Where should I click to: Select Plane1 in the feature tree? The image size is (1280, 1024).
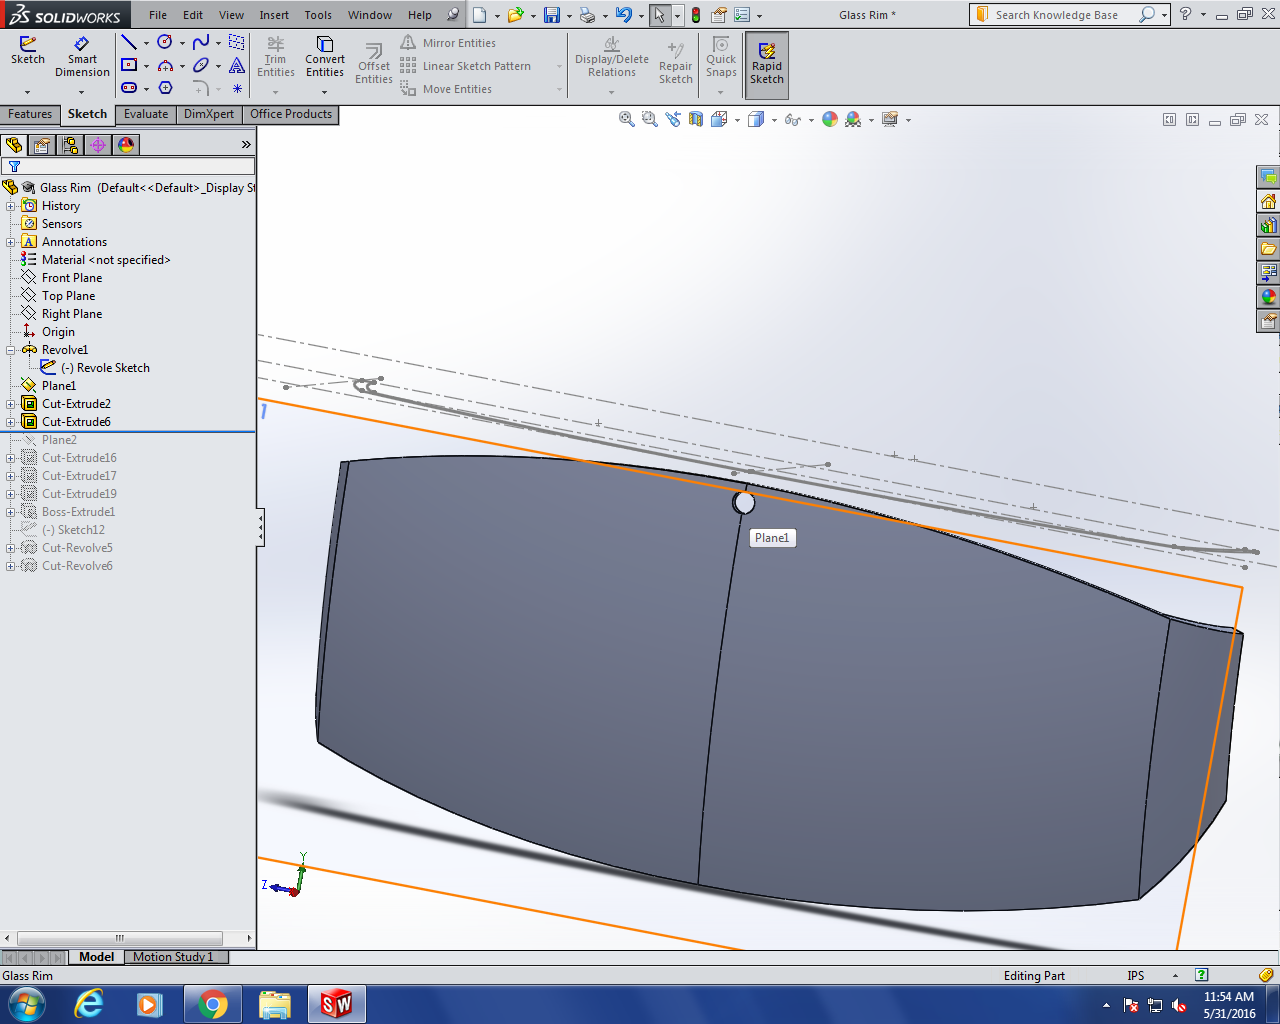tap(58, 386)
